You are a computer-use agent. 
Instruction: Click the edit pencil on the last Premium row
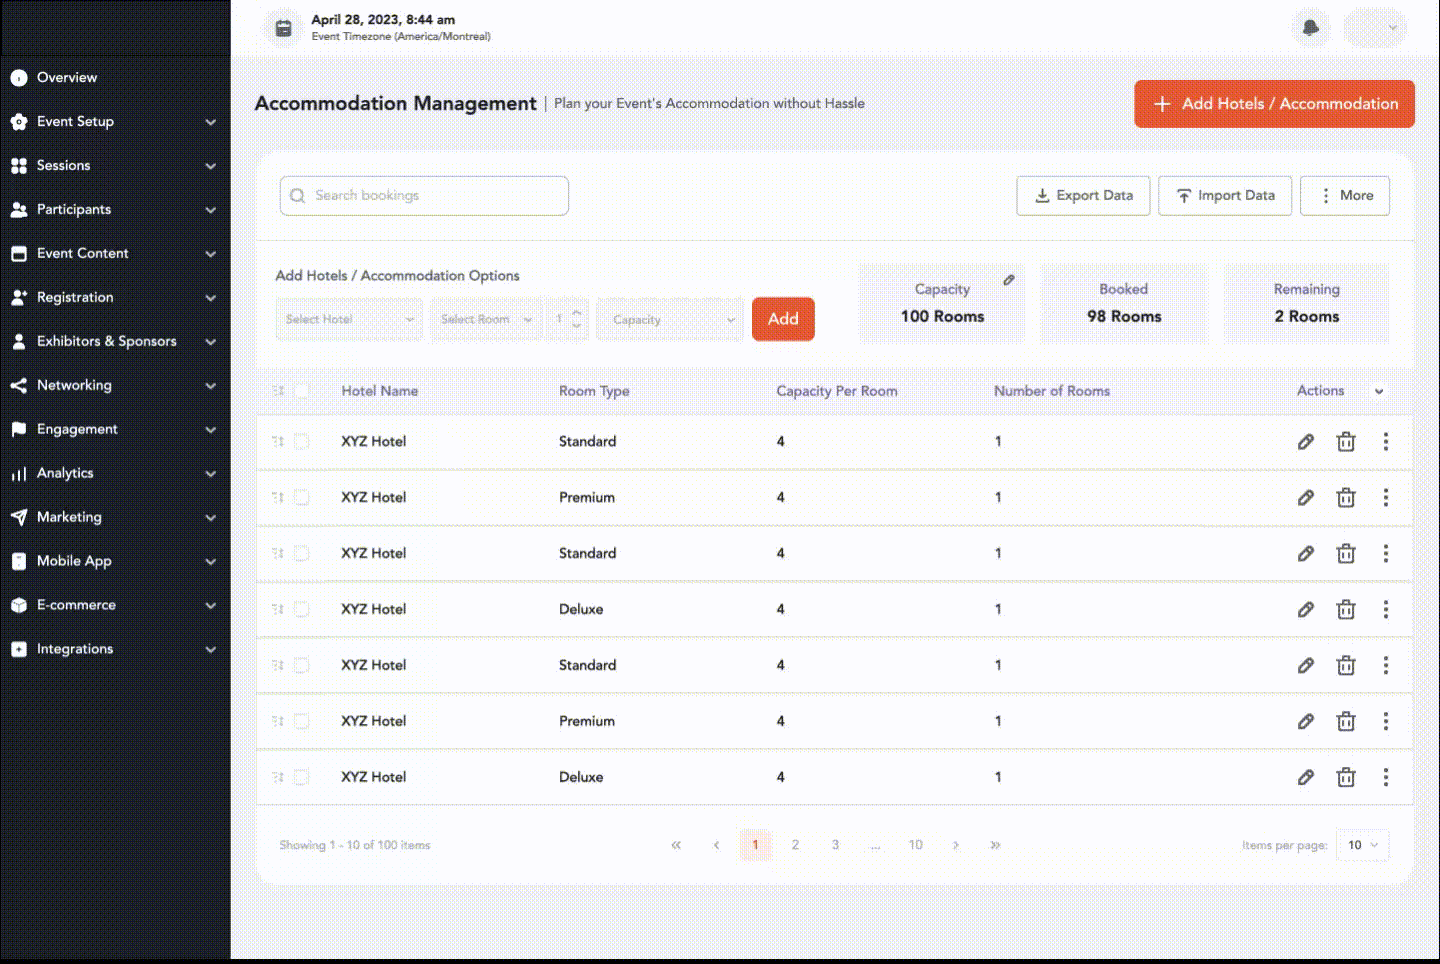coord(1305,722)
